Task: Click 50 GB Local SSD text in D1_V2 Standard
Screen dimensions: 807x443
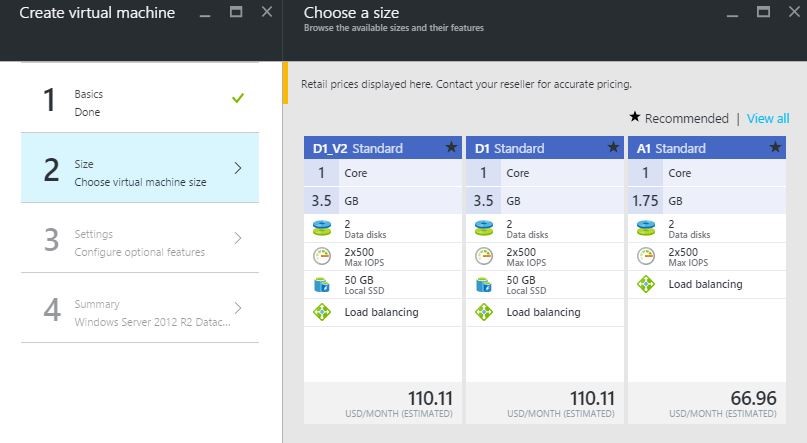Action: coord(364,285)
